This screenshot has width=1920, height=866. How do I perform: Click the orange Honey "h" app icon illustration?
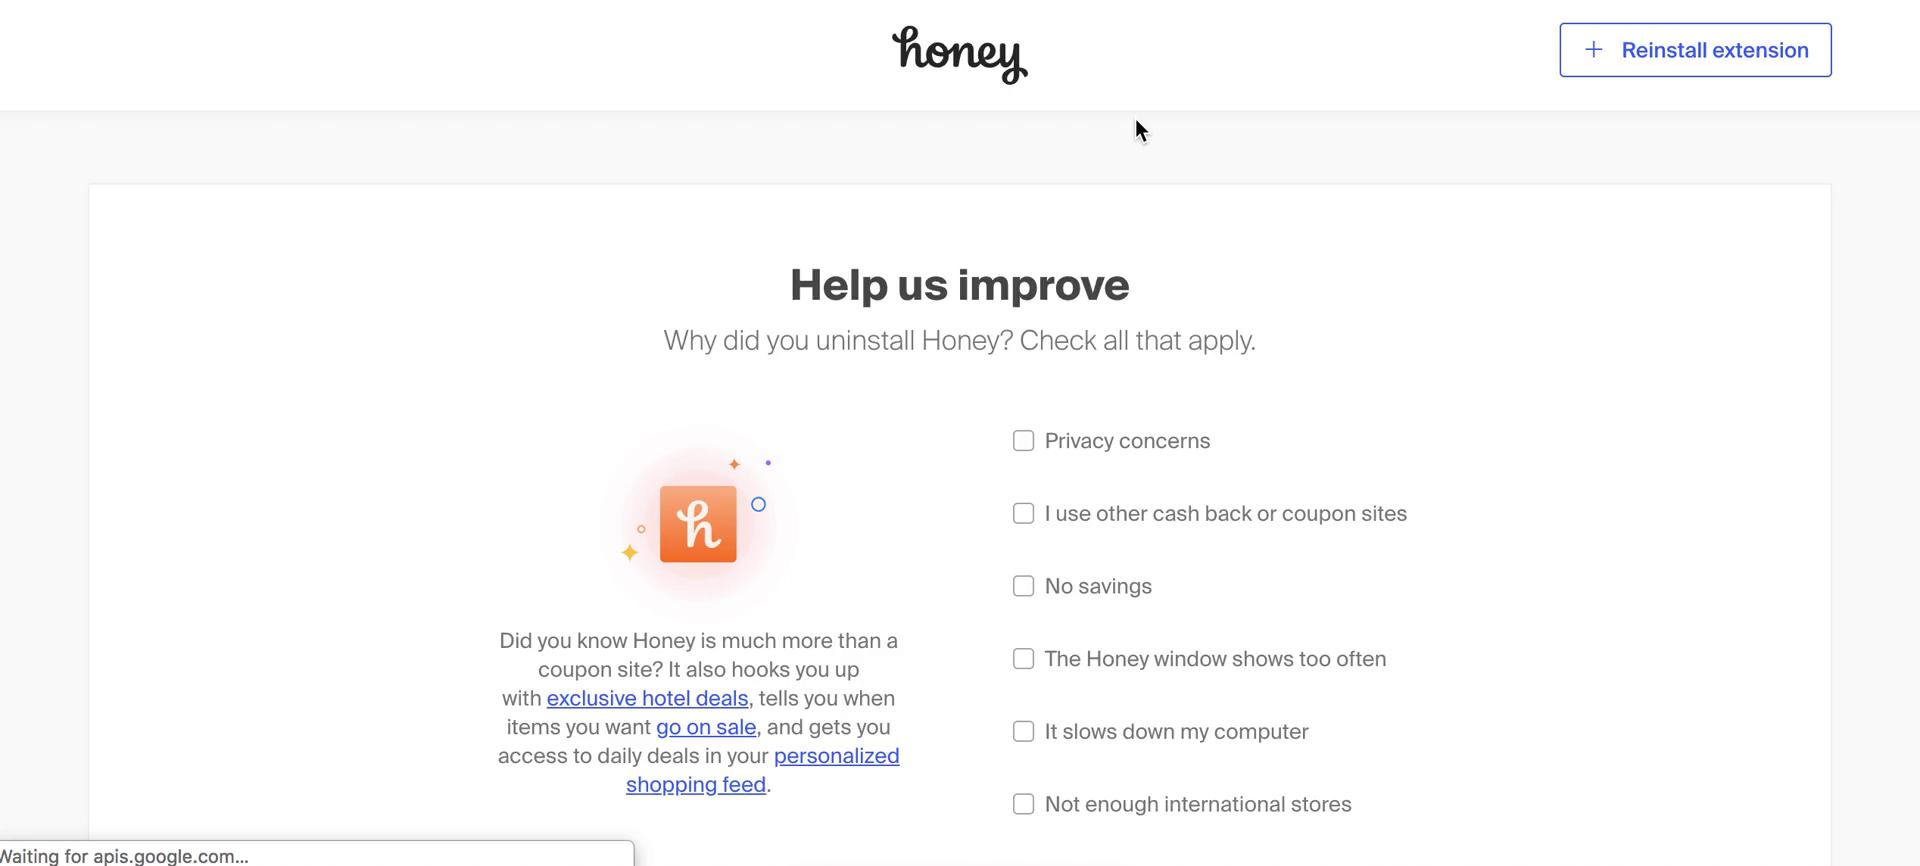point(699,523)
